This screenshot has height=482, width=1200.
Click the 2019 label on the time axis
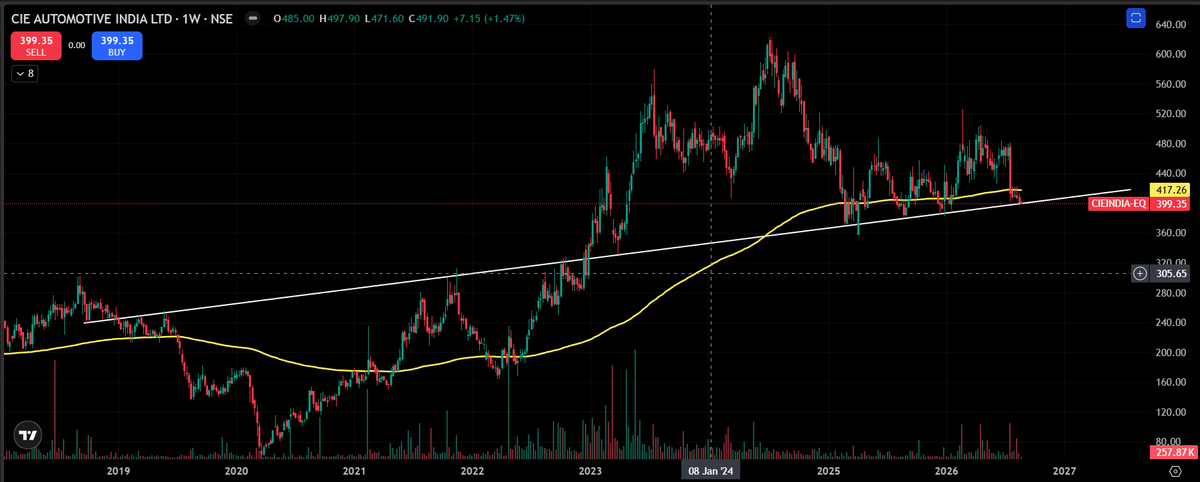click(x=118, y=470)
